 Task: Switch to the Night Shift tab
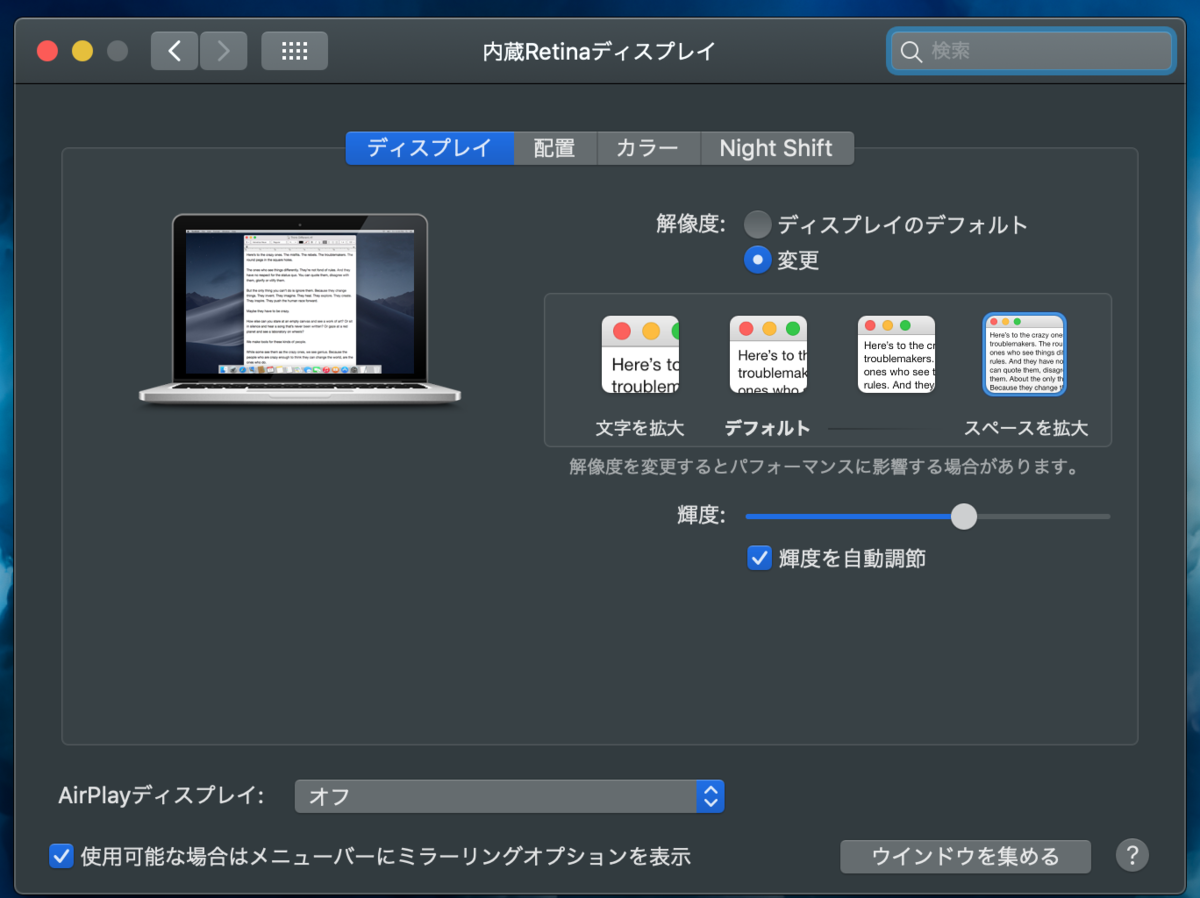776,148
